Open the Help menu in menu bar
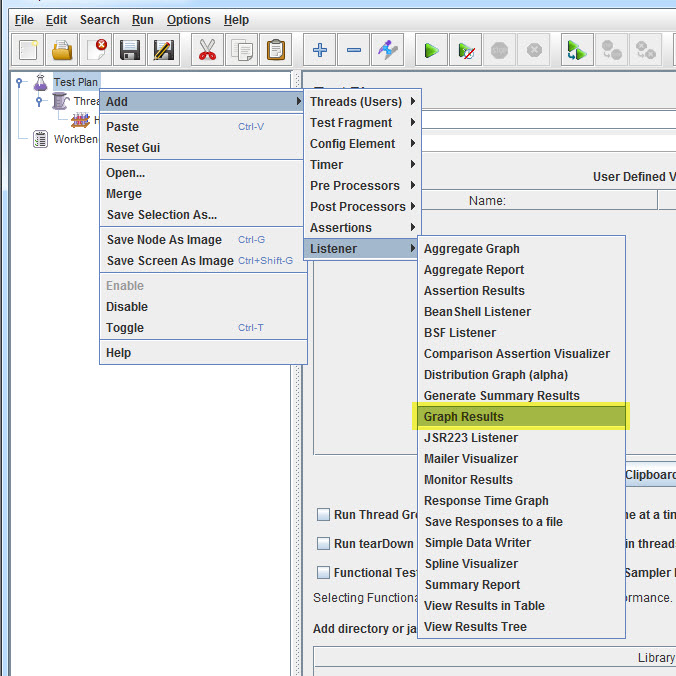 pyautogui.click(x=236, y=20)
